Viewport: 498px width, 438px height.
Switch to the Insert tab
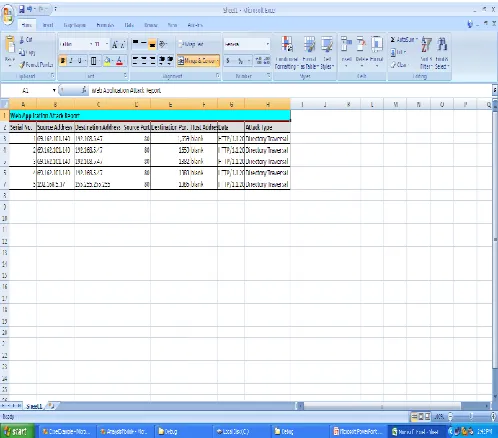(48, 25)
